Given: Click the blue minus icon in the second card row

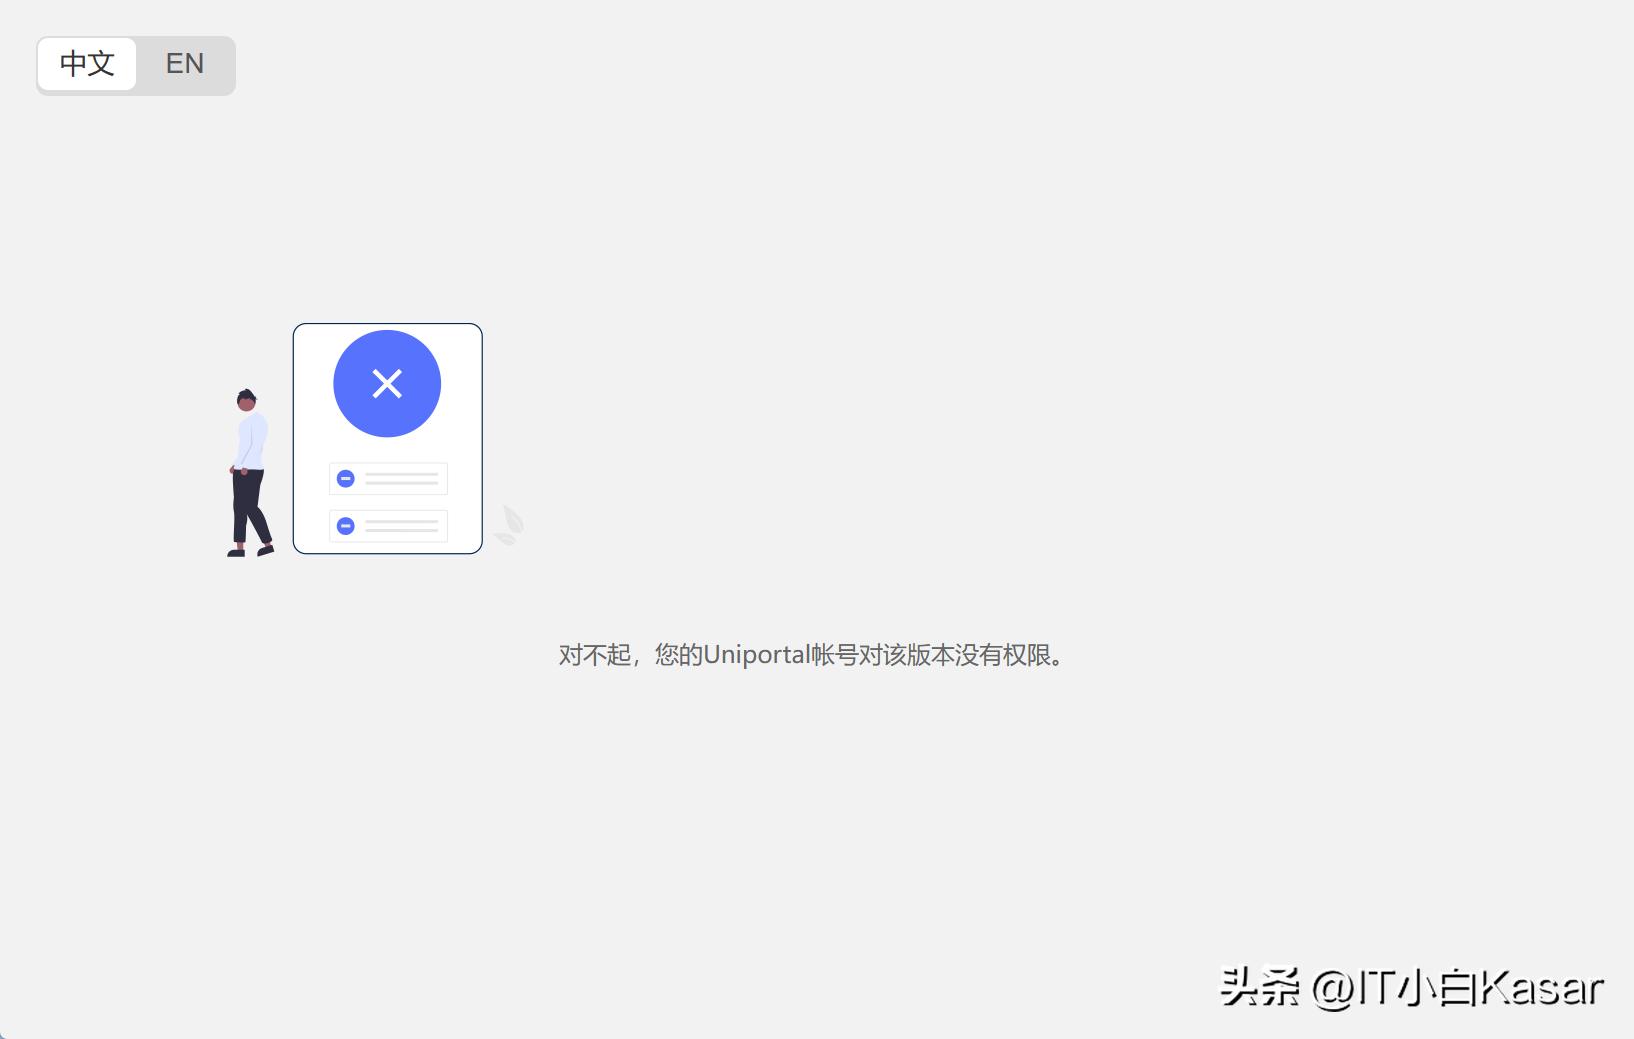Looking at the screenshot, I should pyautogui.click(x=346, y=526).
